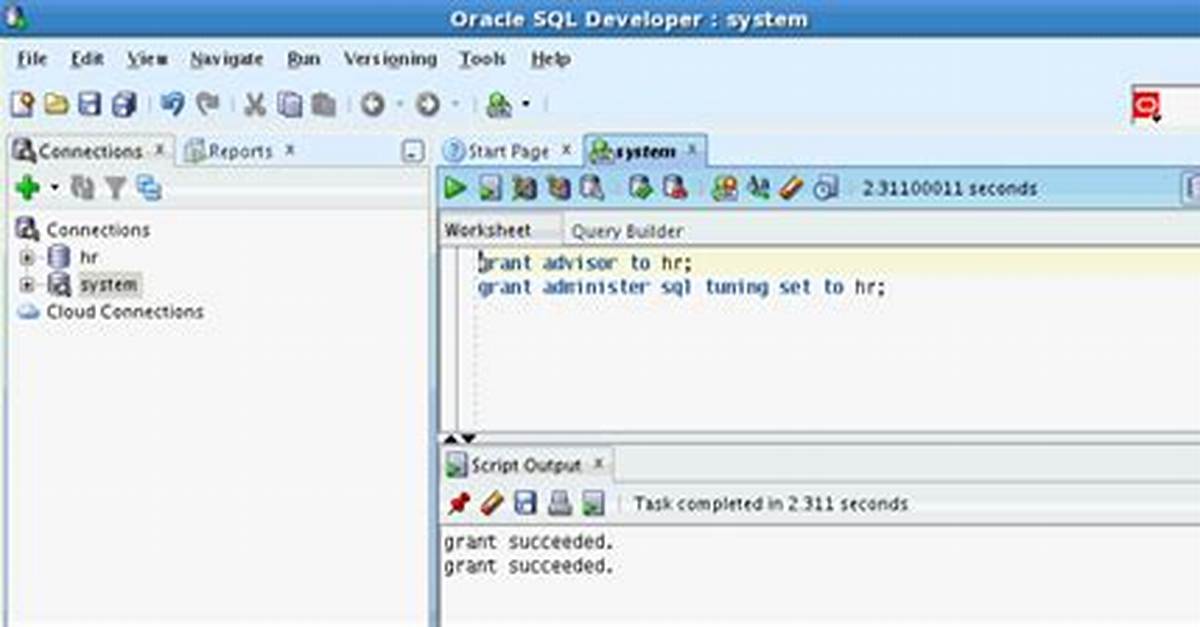This screenshot has height=627, width=1200.
Task: Click the Save All stacked disks icon
Action: click(124, 104)
